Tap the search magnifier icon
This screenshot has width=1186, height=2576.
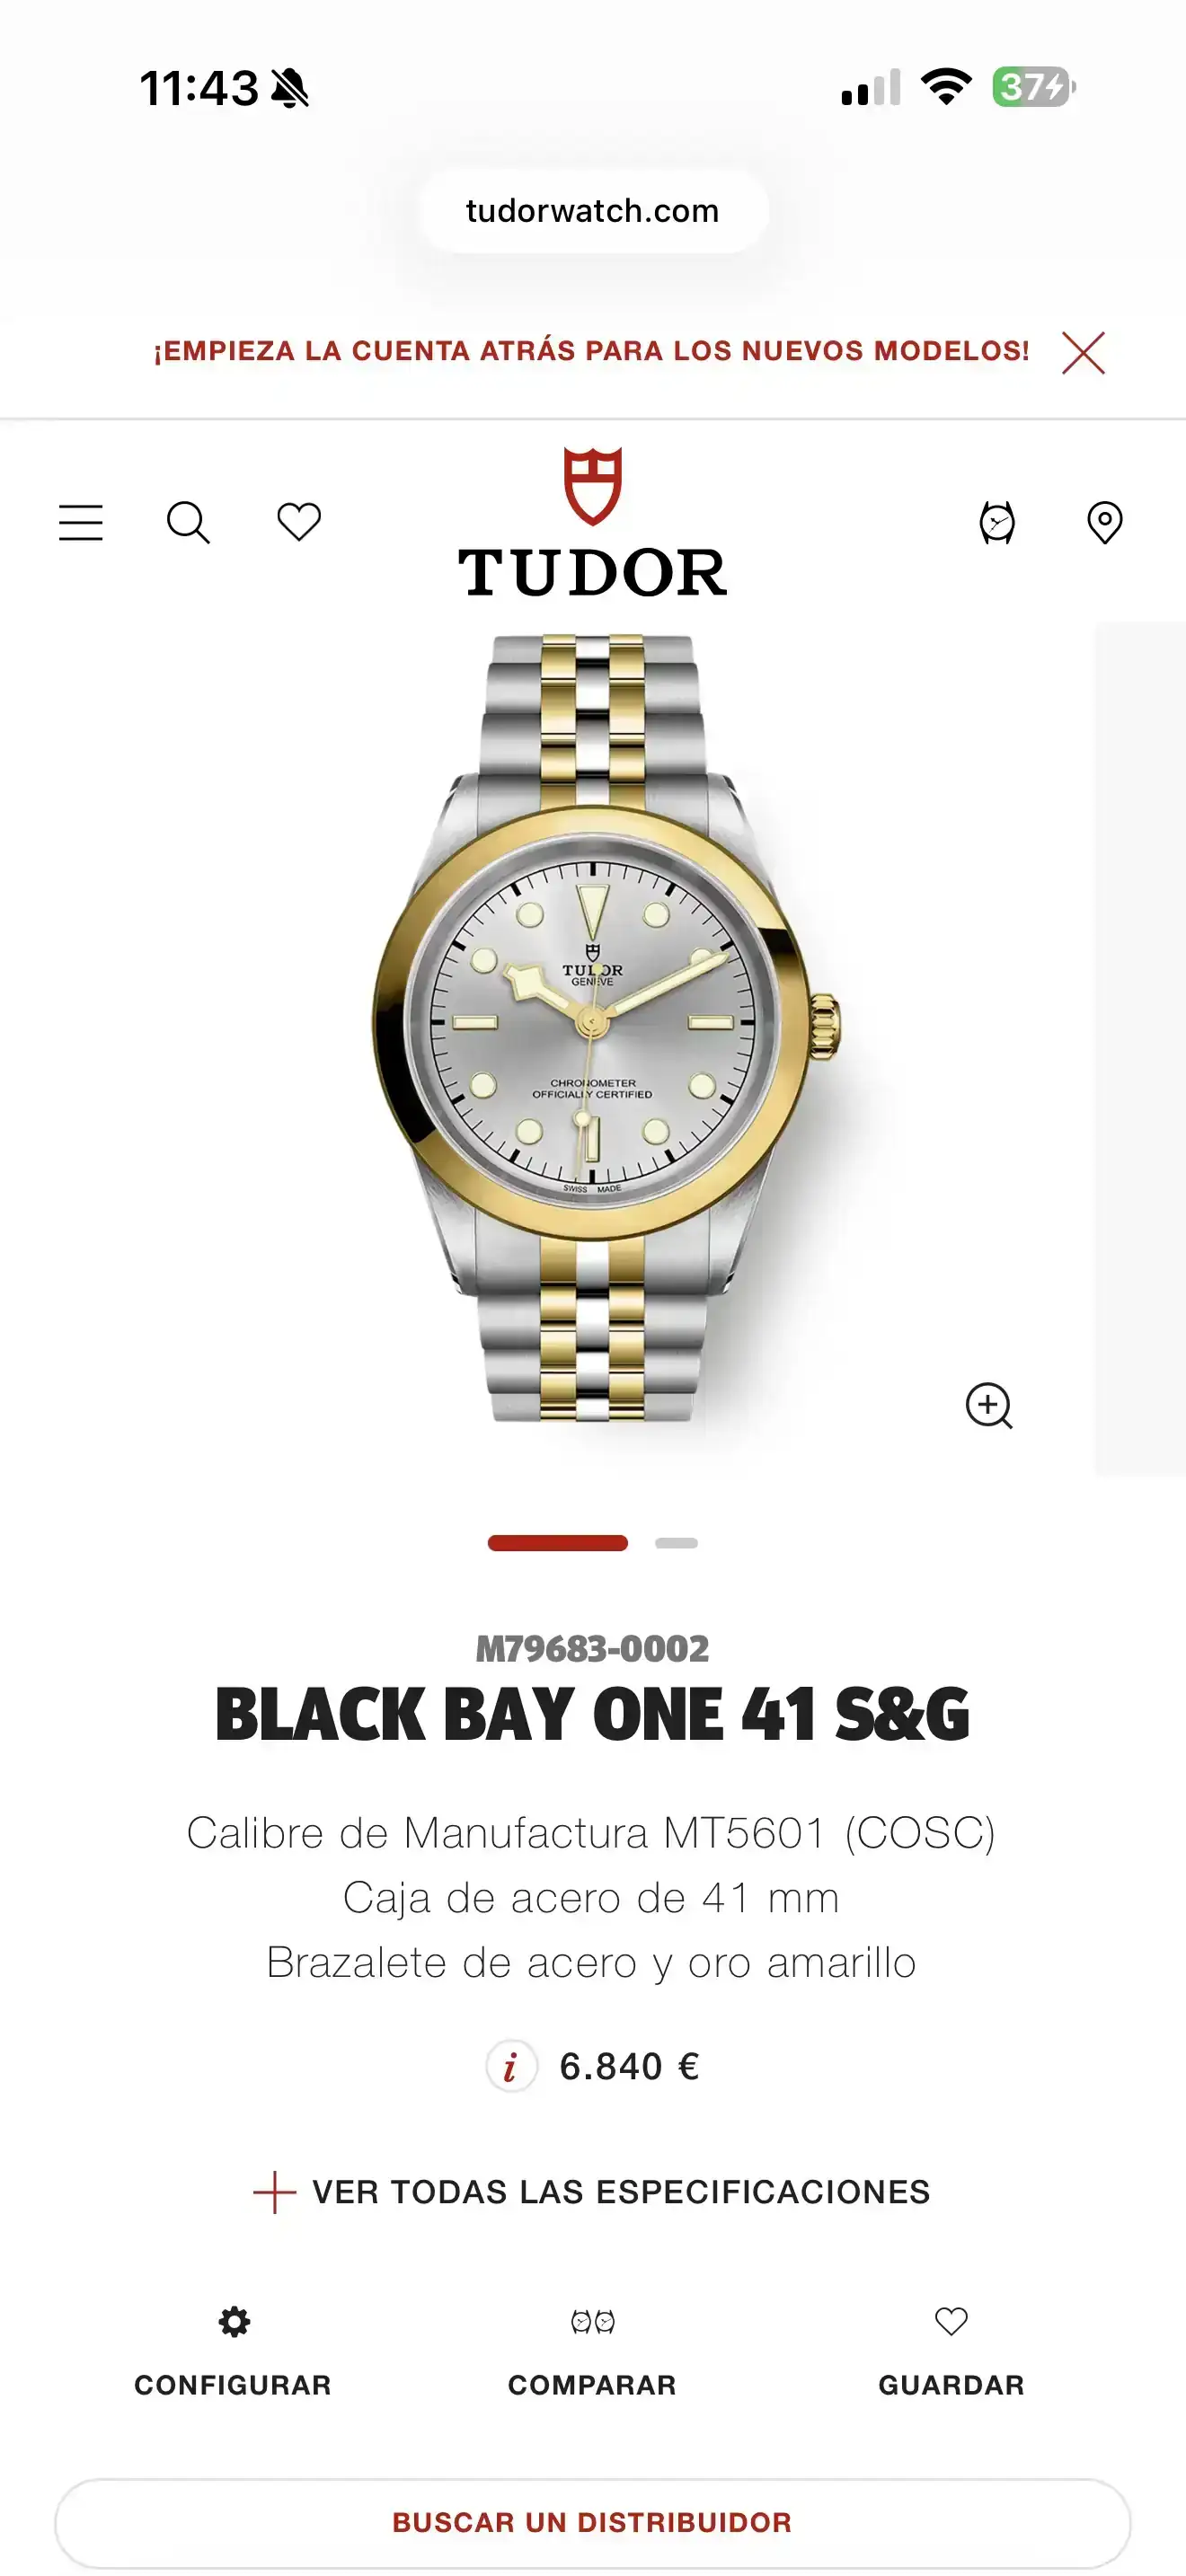tap(188, 522)
